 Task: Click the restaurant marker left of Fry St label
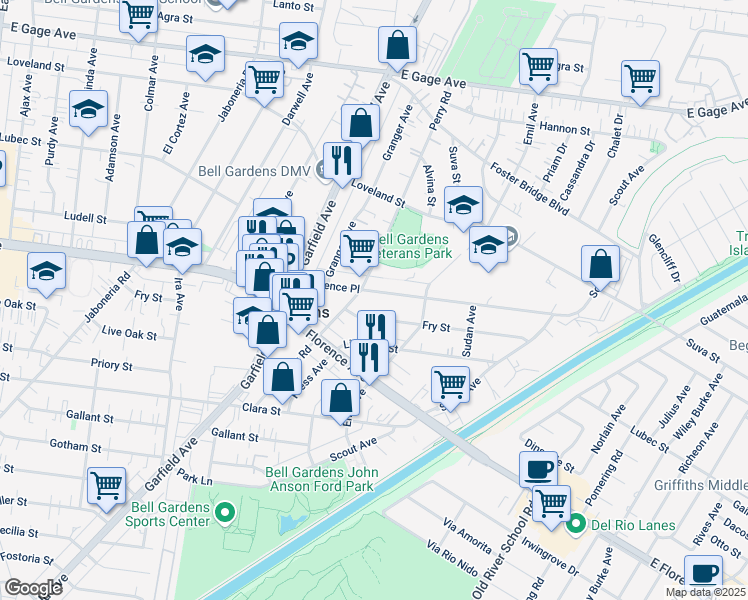pos(376,326)
